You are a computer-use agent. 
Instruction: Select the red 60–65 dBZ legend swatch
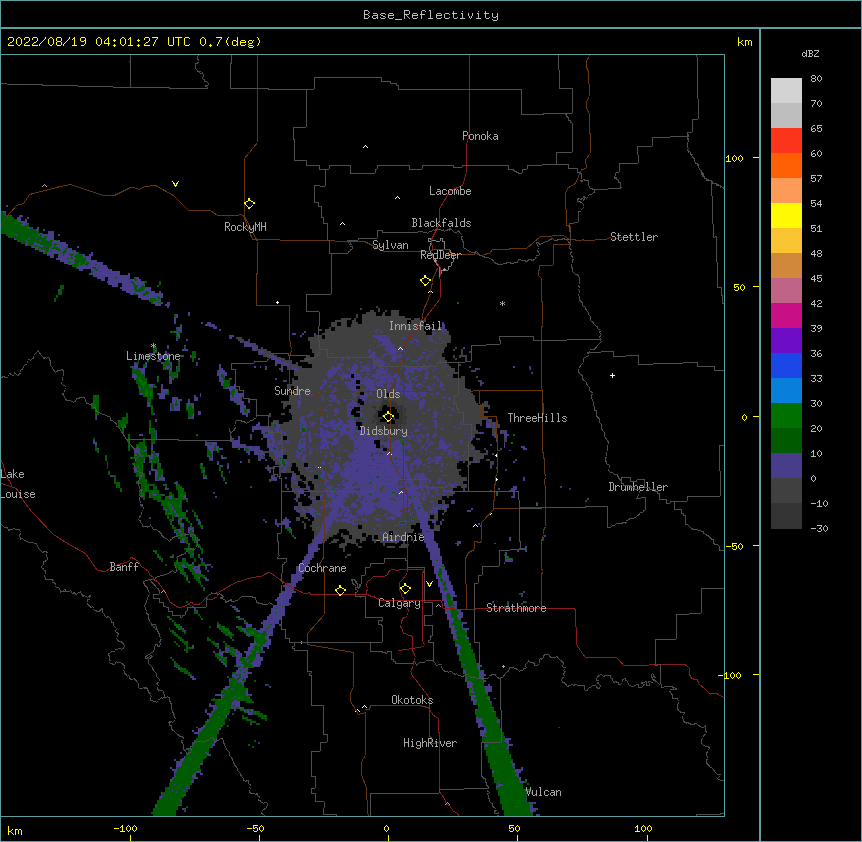pos(786,141)
